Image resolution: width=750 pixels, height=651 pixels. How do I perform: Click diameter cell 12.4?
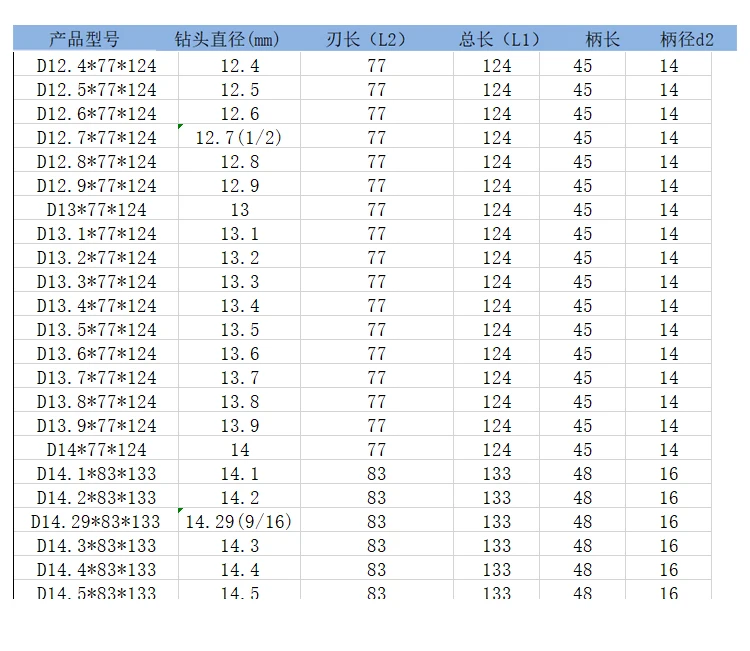(x=239, y=66)
